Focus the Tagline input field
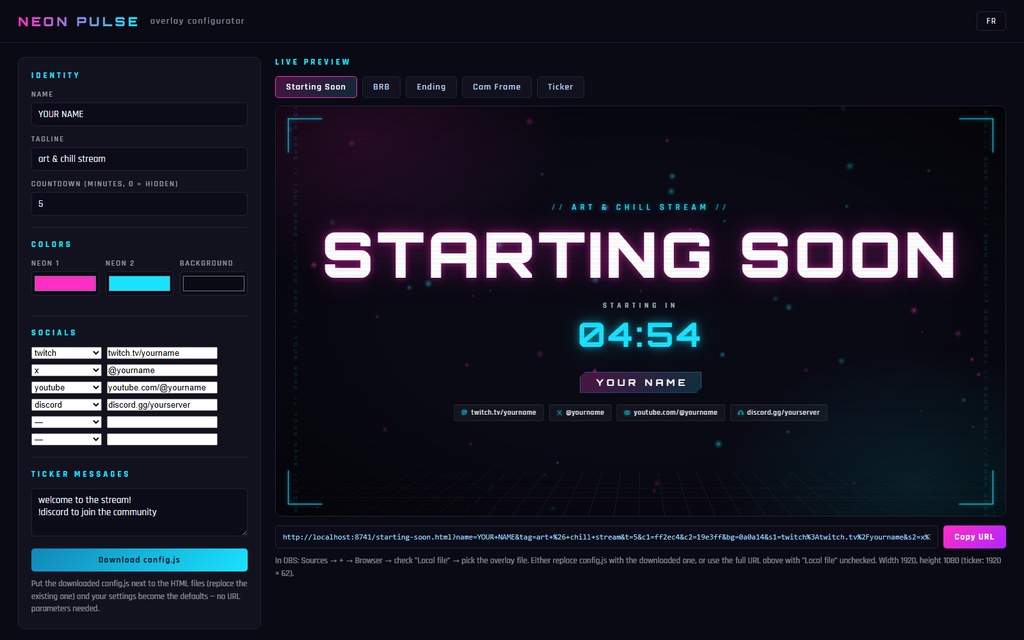The width and height of the screenshot is (1024, 640). pyautogui.click(x=139, y=159)
